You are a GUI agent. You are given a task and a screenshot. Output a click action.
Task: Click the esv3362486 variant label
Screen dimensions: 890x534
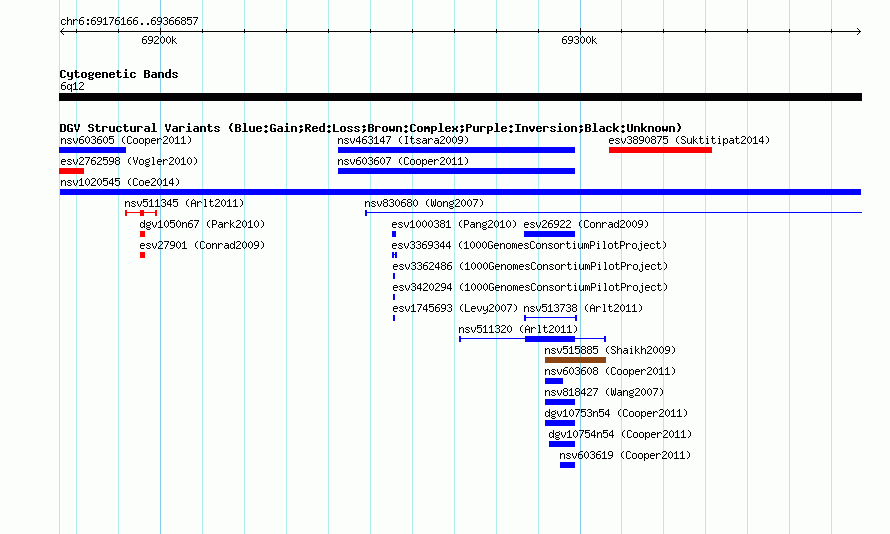[530, 266]
